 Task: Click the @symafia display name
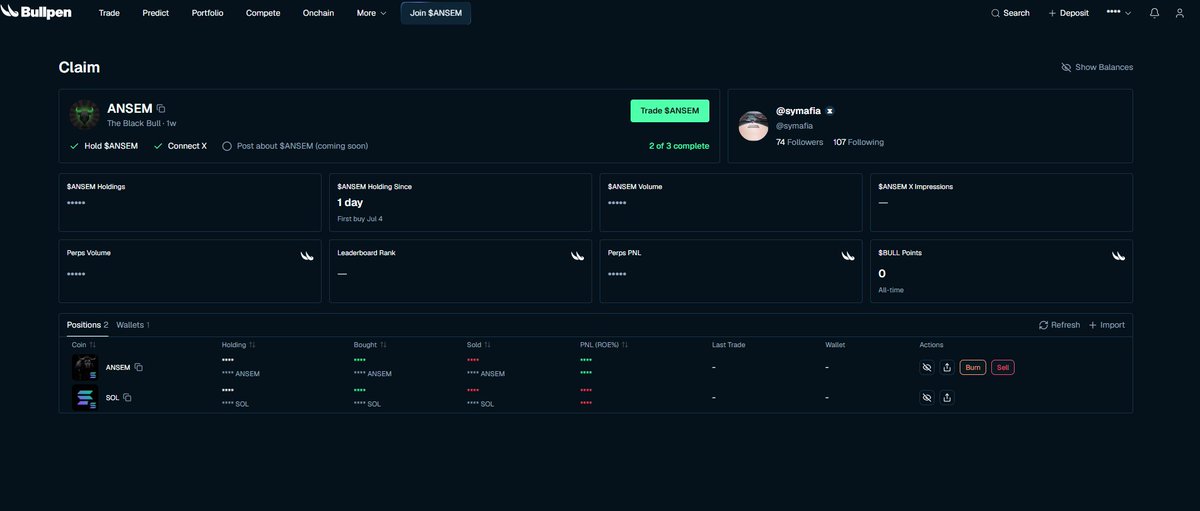click(798, 111)
